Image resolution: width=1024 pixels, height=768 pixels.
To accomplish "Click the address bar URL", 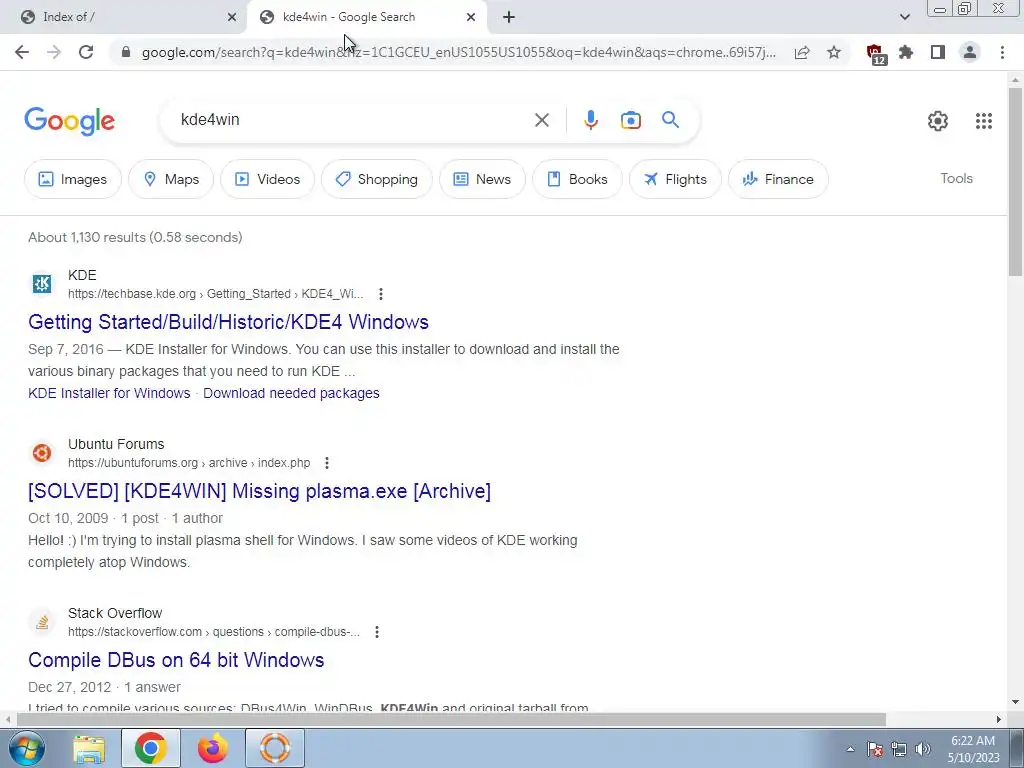I will click(x=458, y=52).
